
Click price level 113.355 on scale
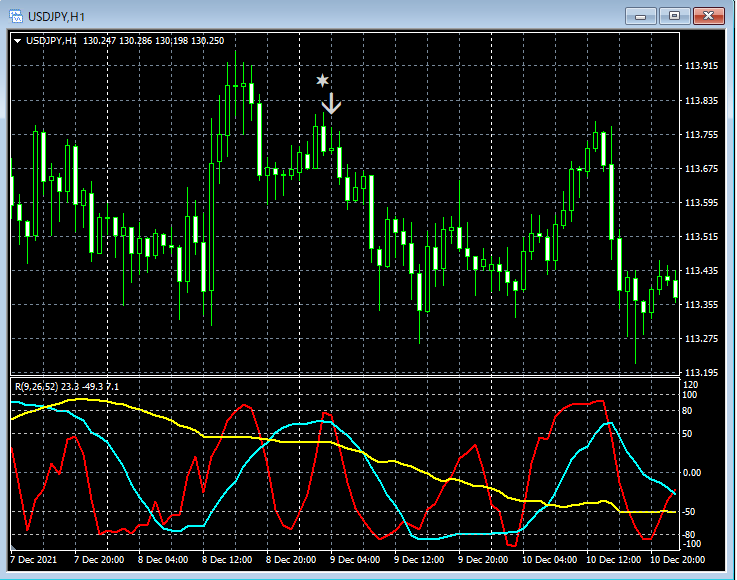701,305
